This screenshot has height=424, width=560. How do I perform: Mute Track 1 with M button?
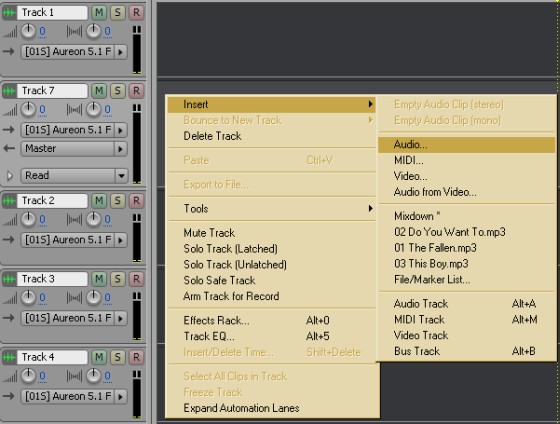pyautogui.click(x=99, y=13)
